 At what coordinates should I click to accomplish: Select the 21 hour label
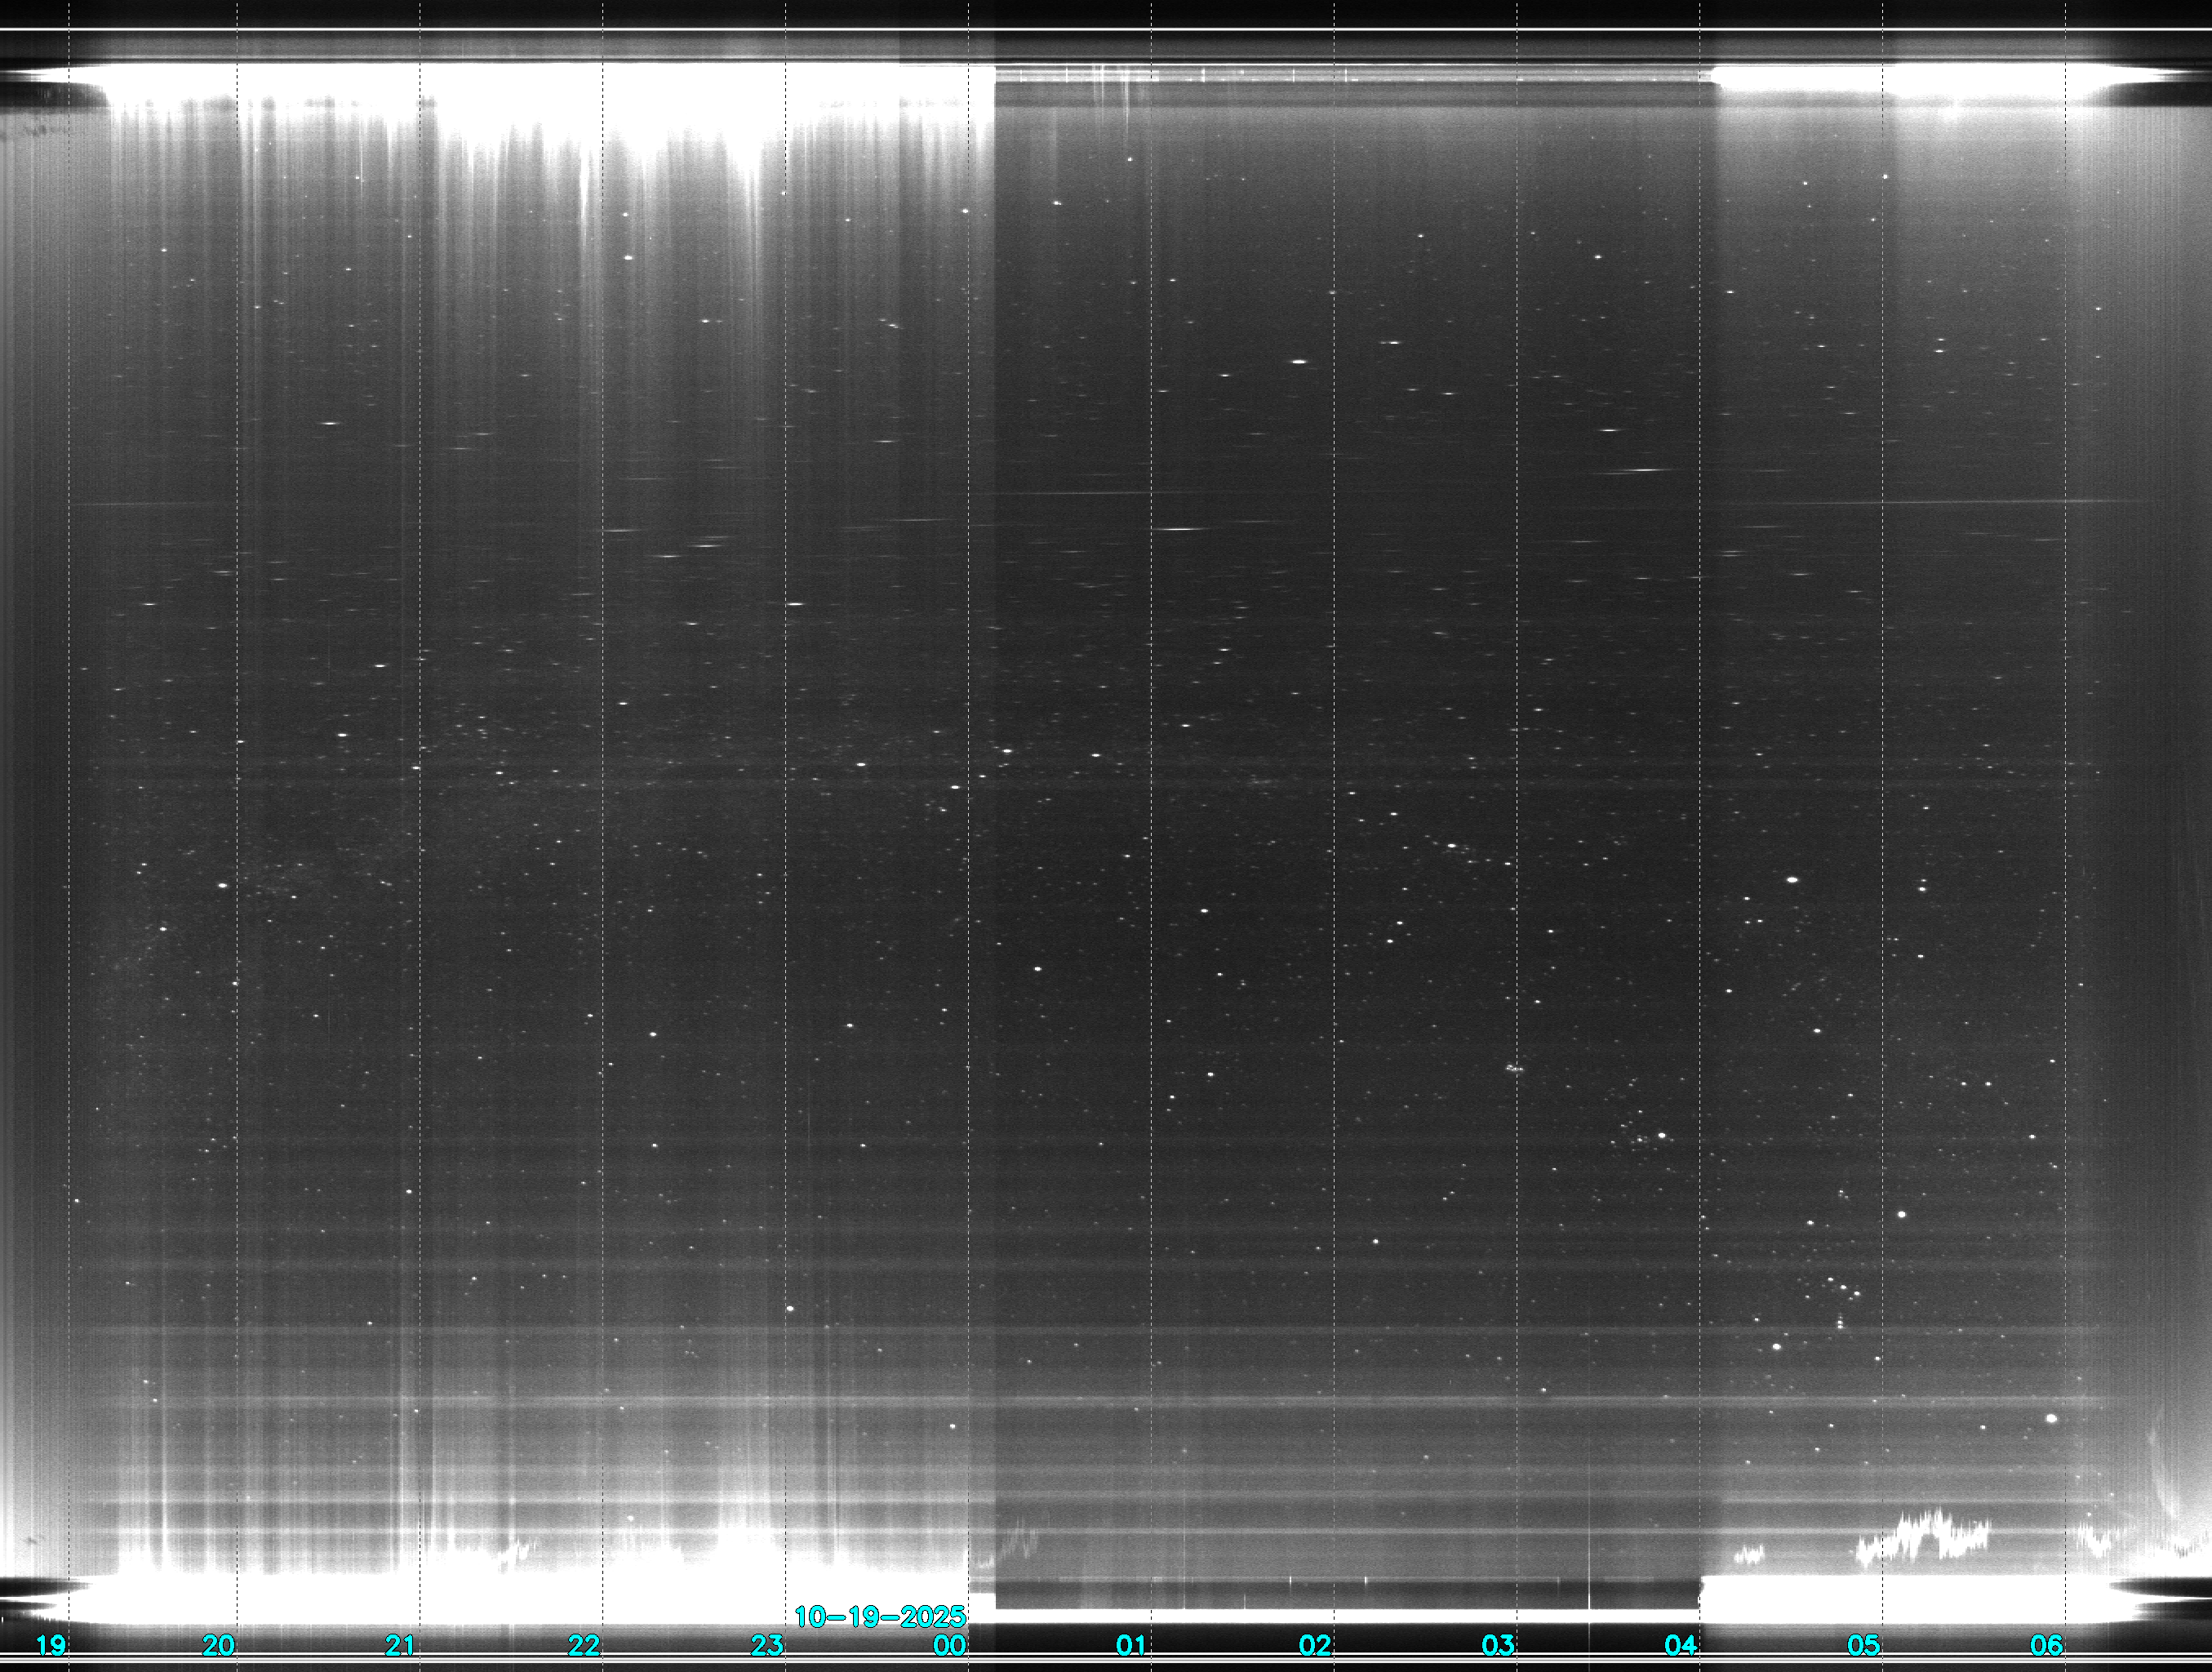click(400, 1645)
